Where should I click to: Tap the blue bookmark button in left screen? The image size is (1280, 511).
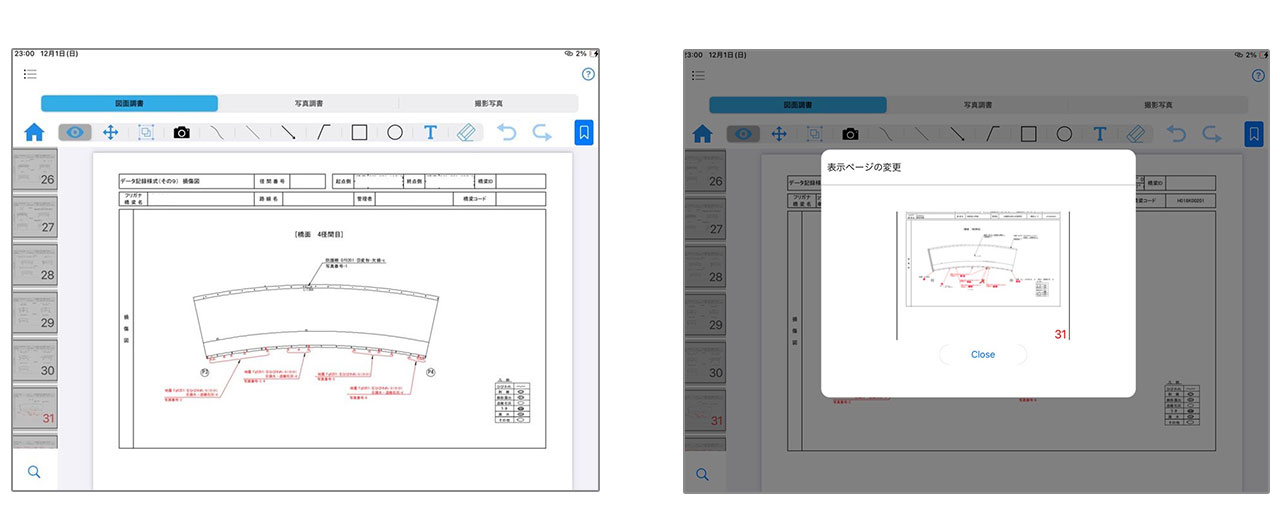click(x=583, y=132)
